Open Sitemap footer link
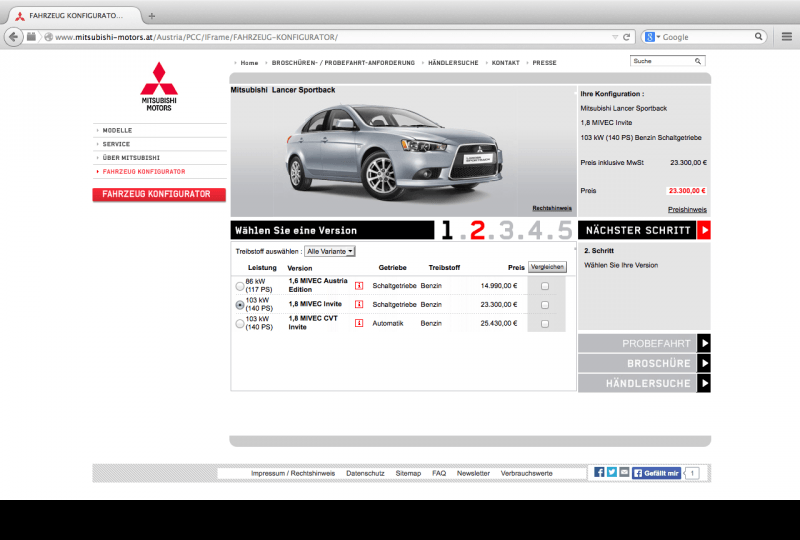Screen dimensions: 800x540 point(408,474)
